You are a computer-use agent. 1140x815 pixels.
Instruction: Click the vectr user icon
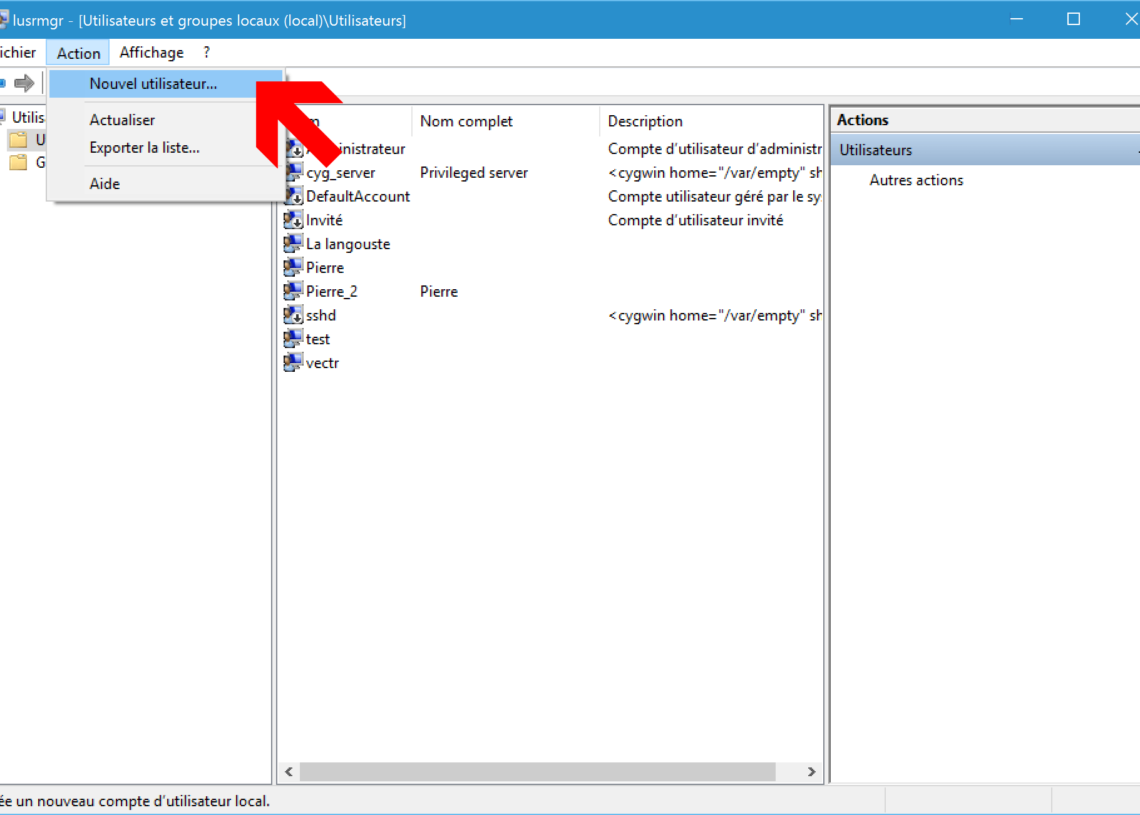(293, 363)
